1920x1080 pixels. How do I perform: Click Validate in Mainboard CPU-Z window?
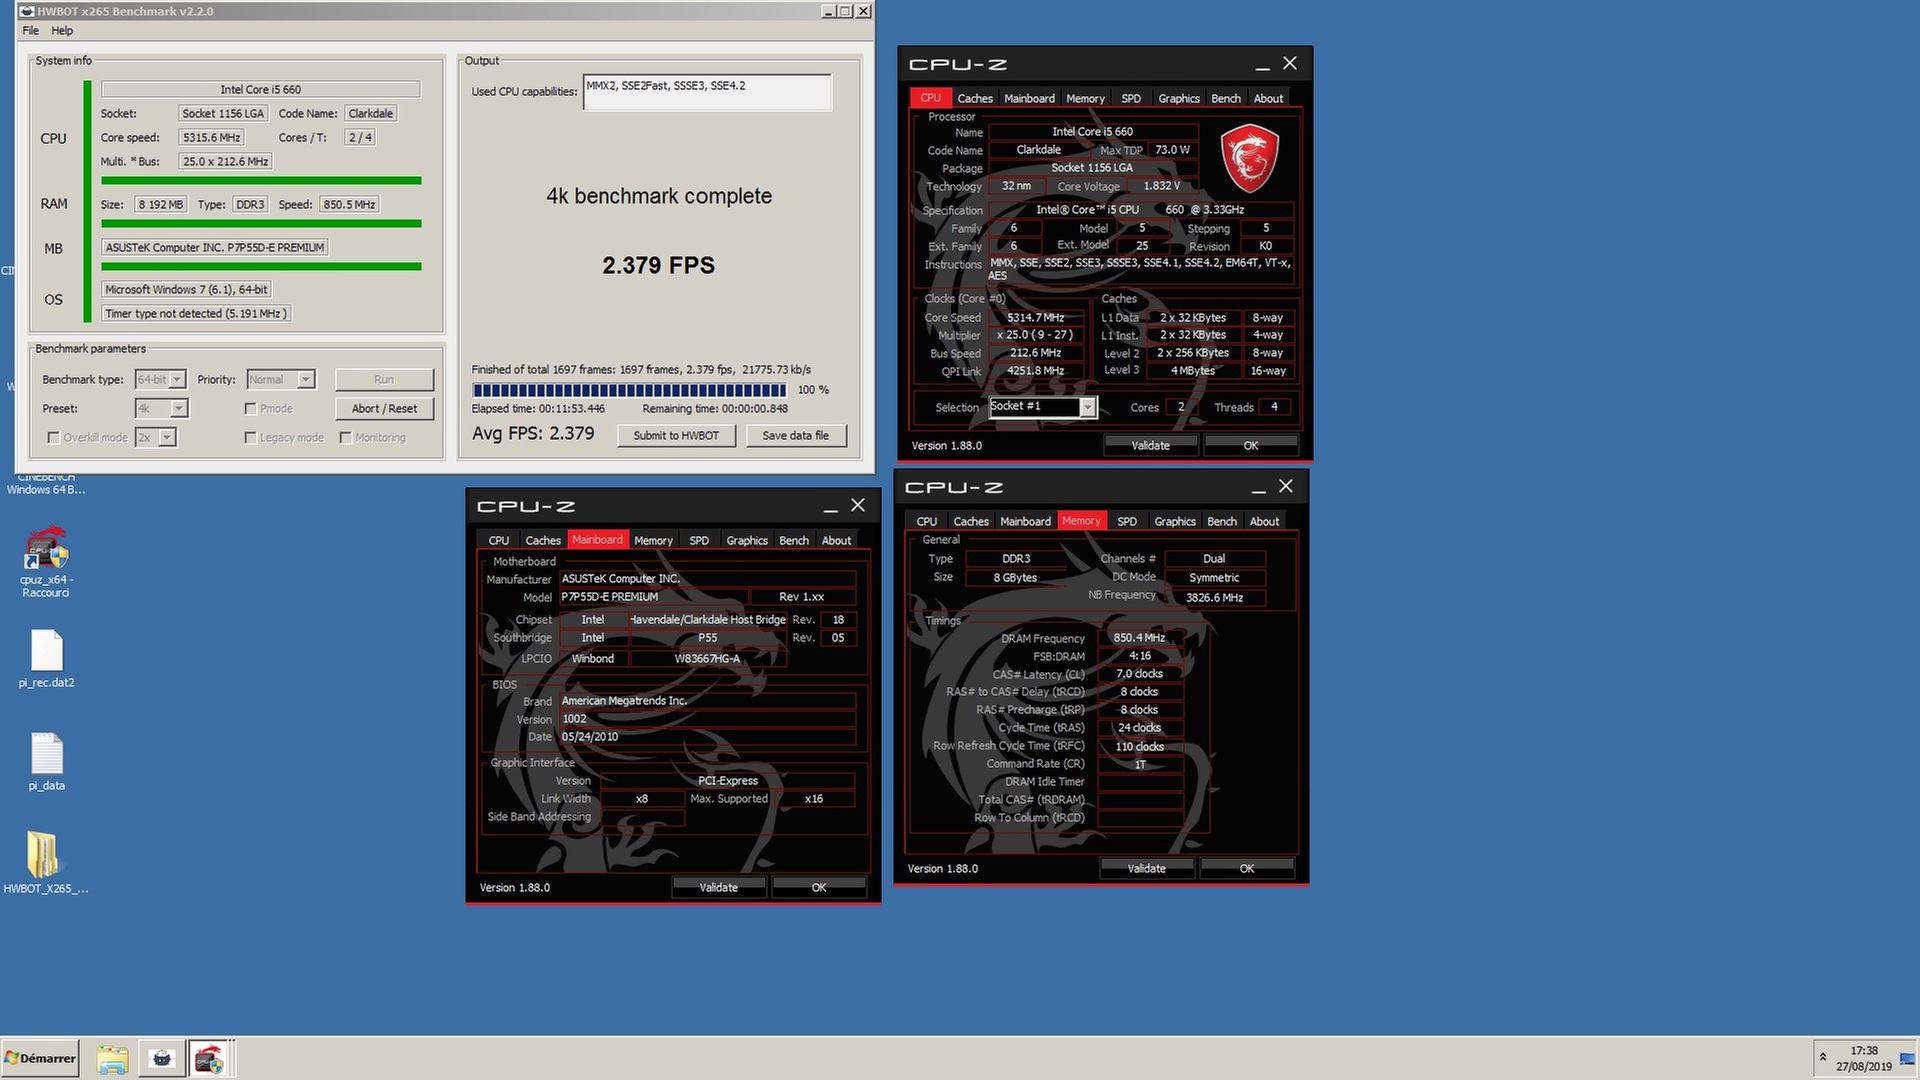click(x=718, y=887)
